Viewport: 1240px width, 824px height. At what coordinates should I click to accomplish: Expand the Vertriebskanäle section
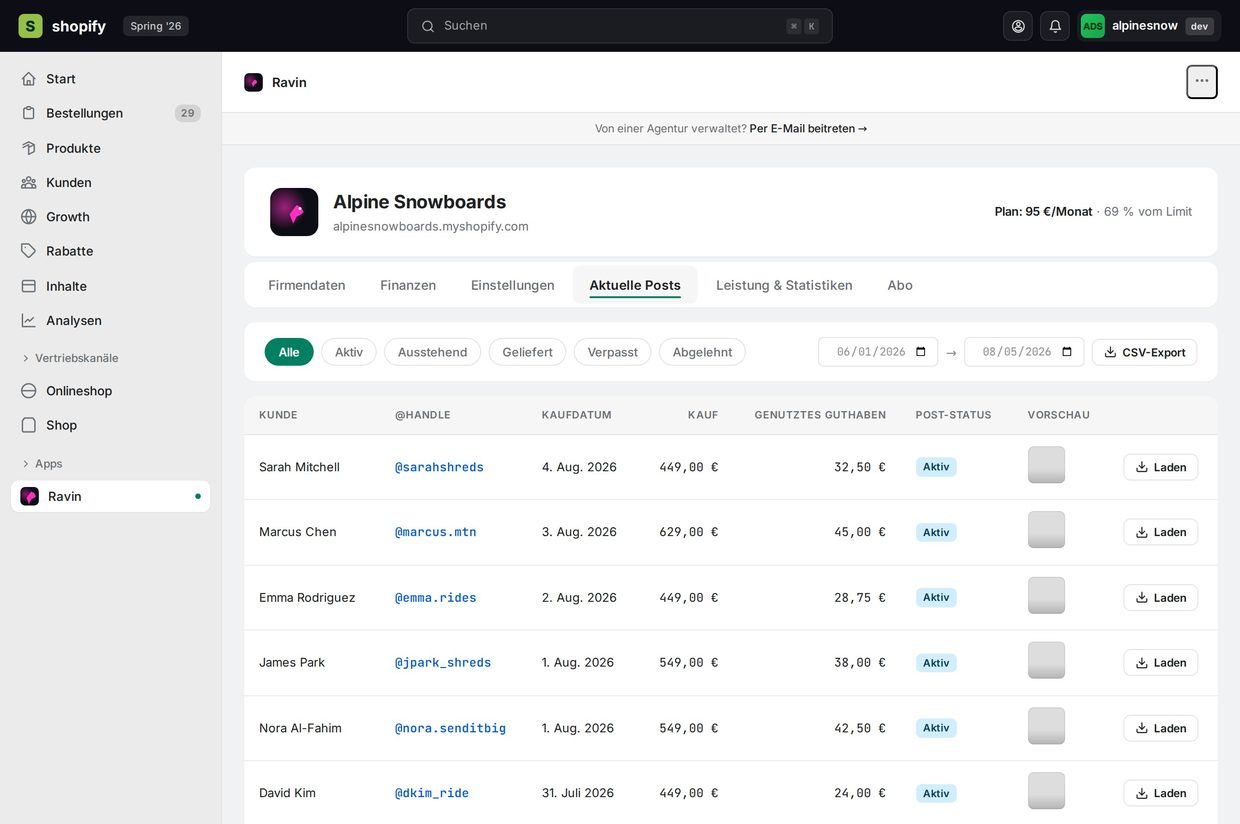pyautogui.click(x=69, y=358)
